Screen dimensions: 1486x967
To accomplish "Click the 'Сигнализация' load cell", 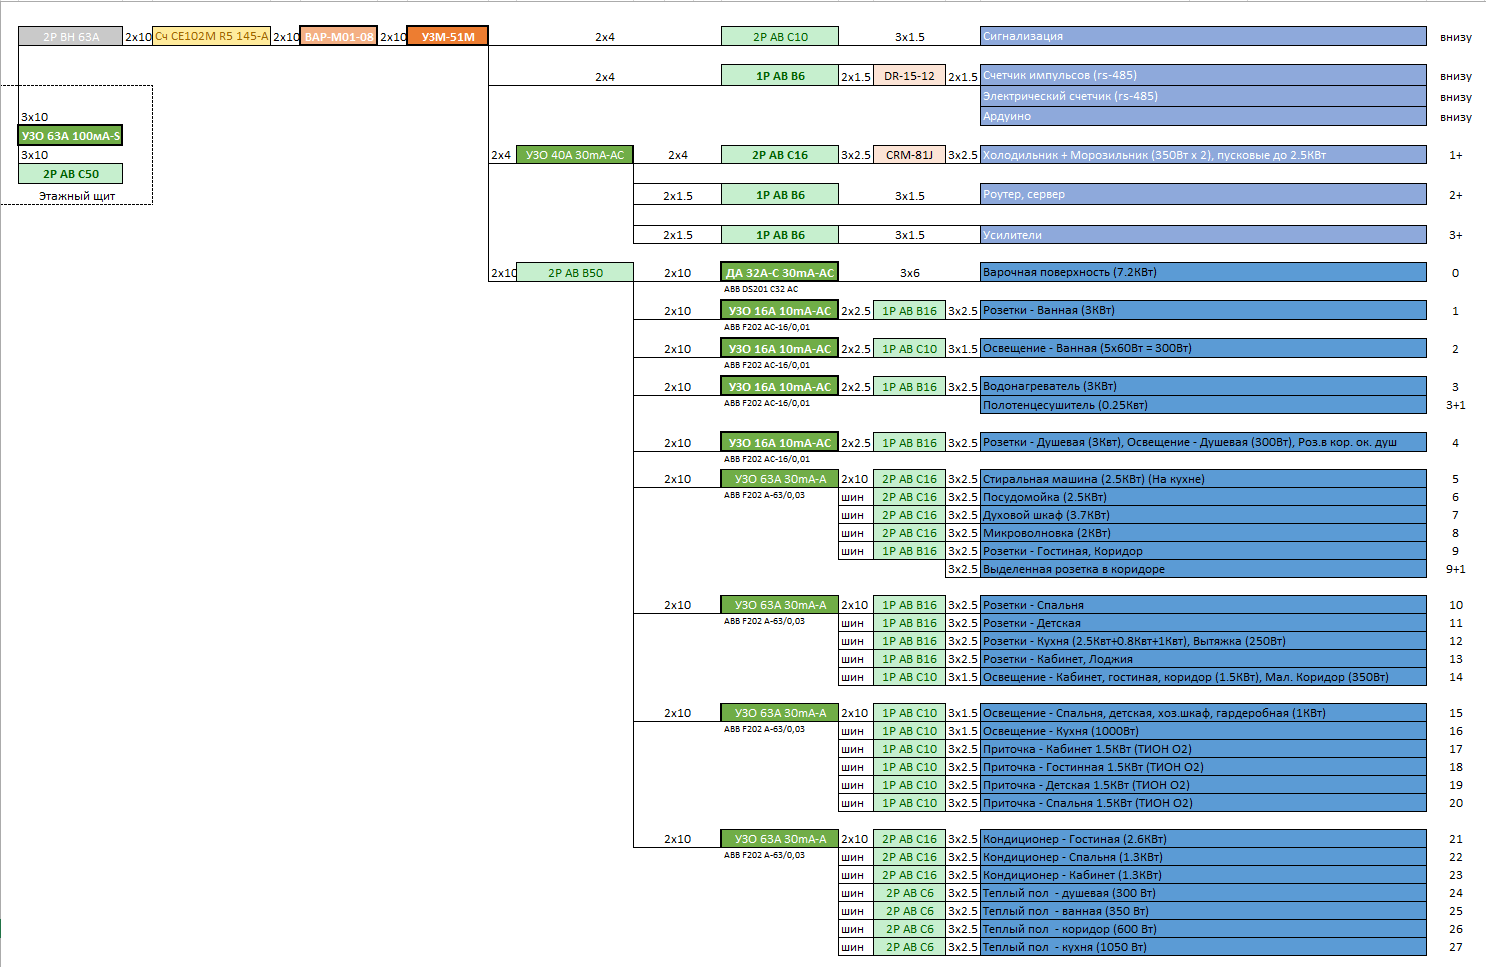I will pyautogui.click(x=1204, y=36).
